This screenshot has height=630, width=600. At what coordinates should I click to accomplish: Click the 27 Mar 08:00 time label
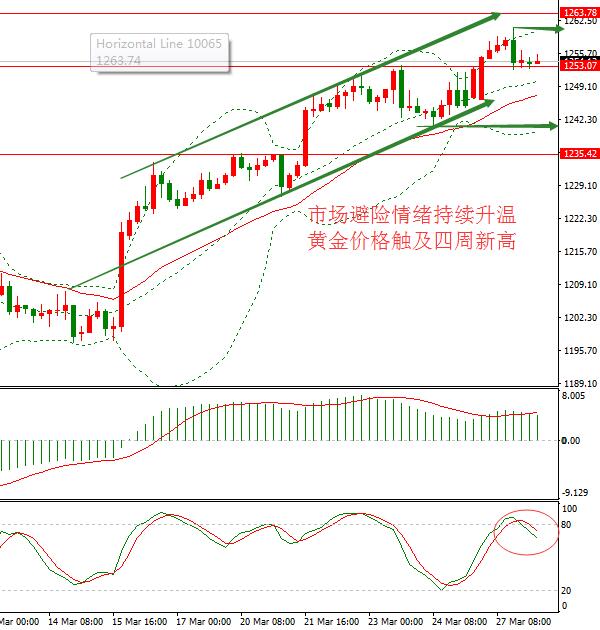[x=523, y=622]
